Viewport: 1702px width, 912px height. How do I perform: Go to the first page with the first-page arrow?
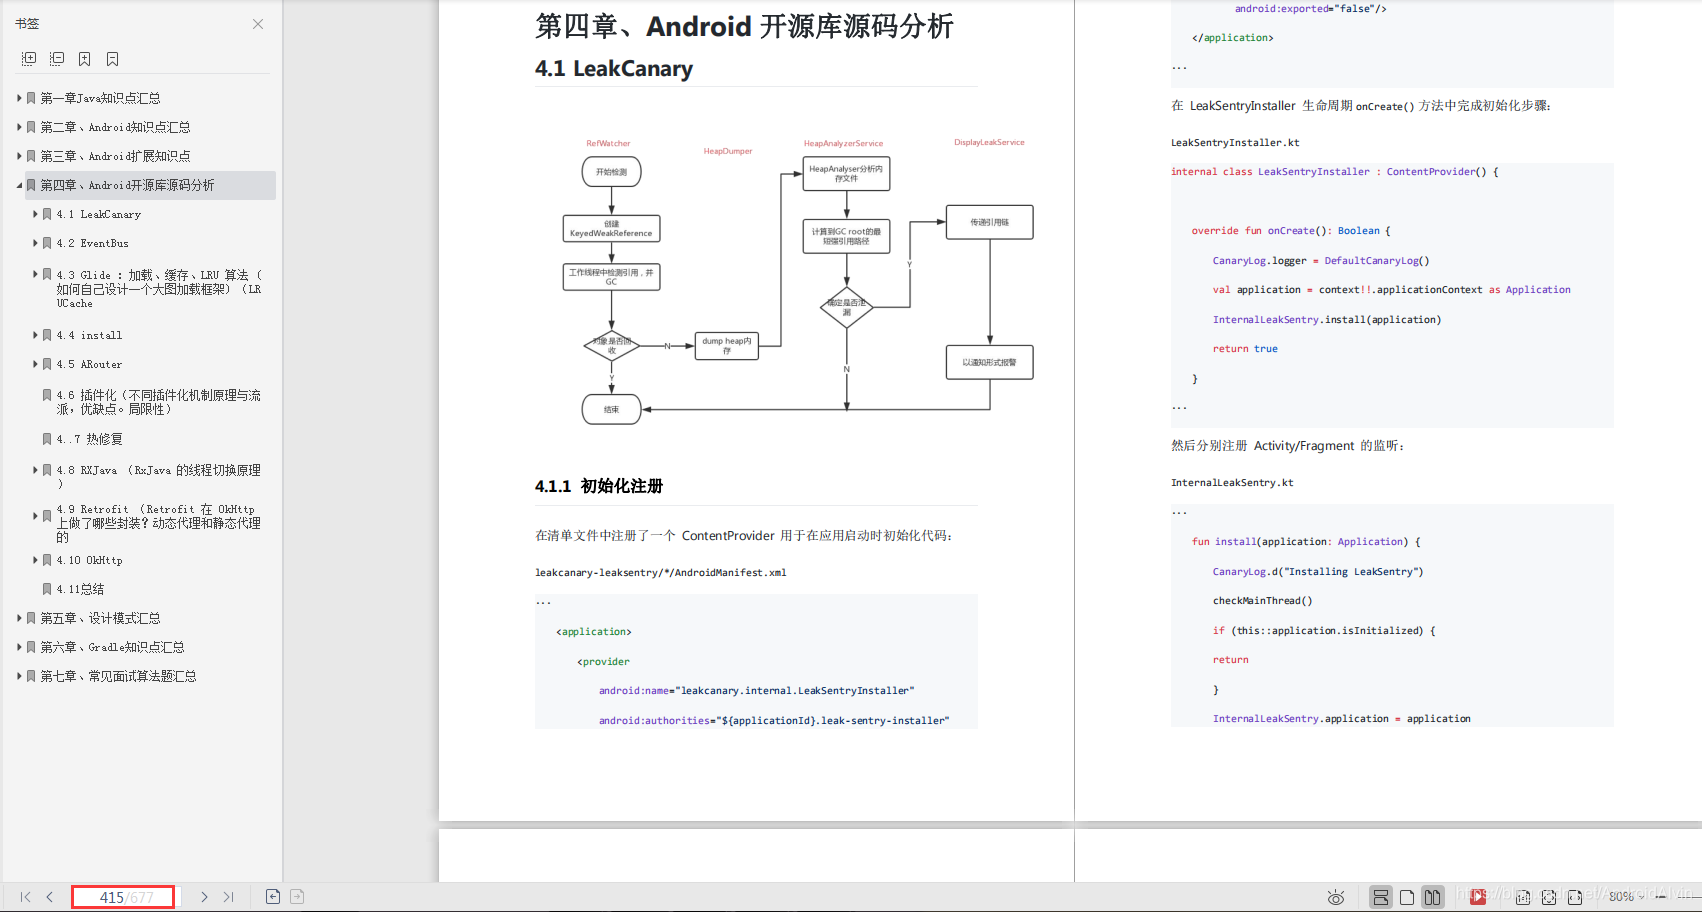pyautogui.click(x=26, y=897)
